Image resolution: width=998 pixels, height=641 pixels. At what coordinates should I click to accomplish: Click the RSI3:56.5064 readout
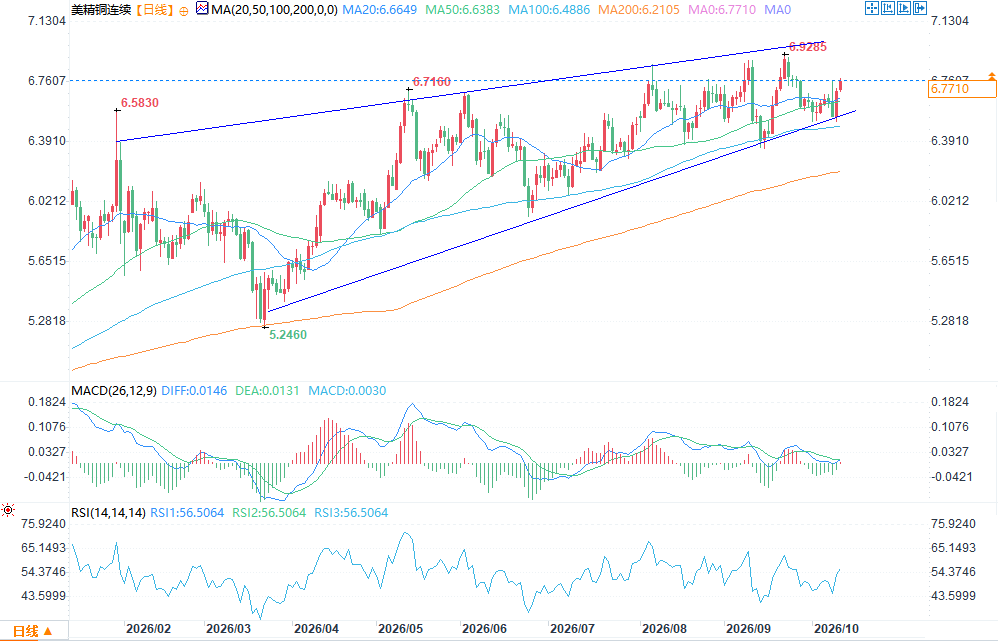pyautogui.click(x=351, y=513)
